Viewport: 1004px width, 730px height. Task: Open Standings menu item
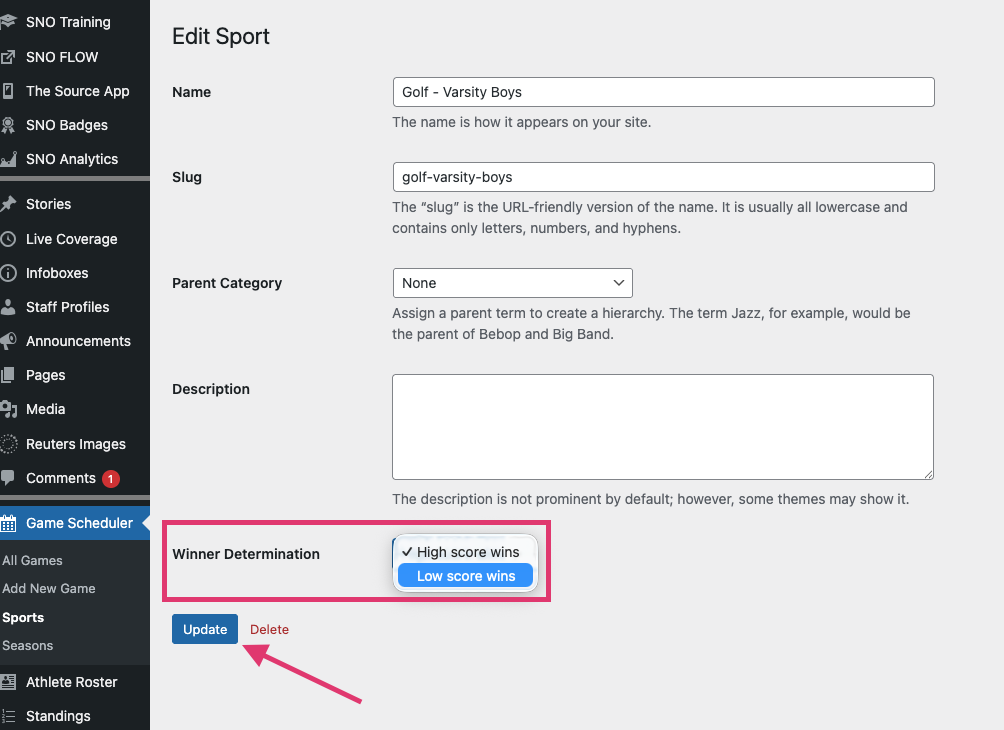click(x=58, y=716)
